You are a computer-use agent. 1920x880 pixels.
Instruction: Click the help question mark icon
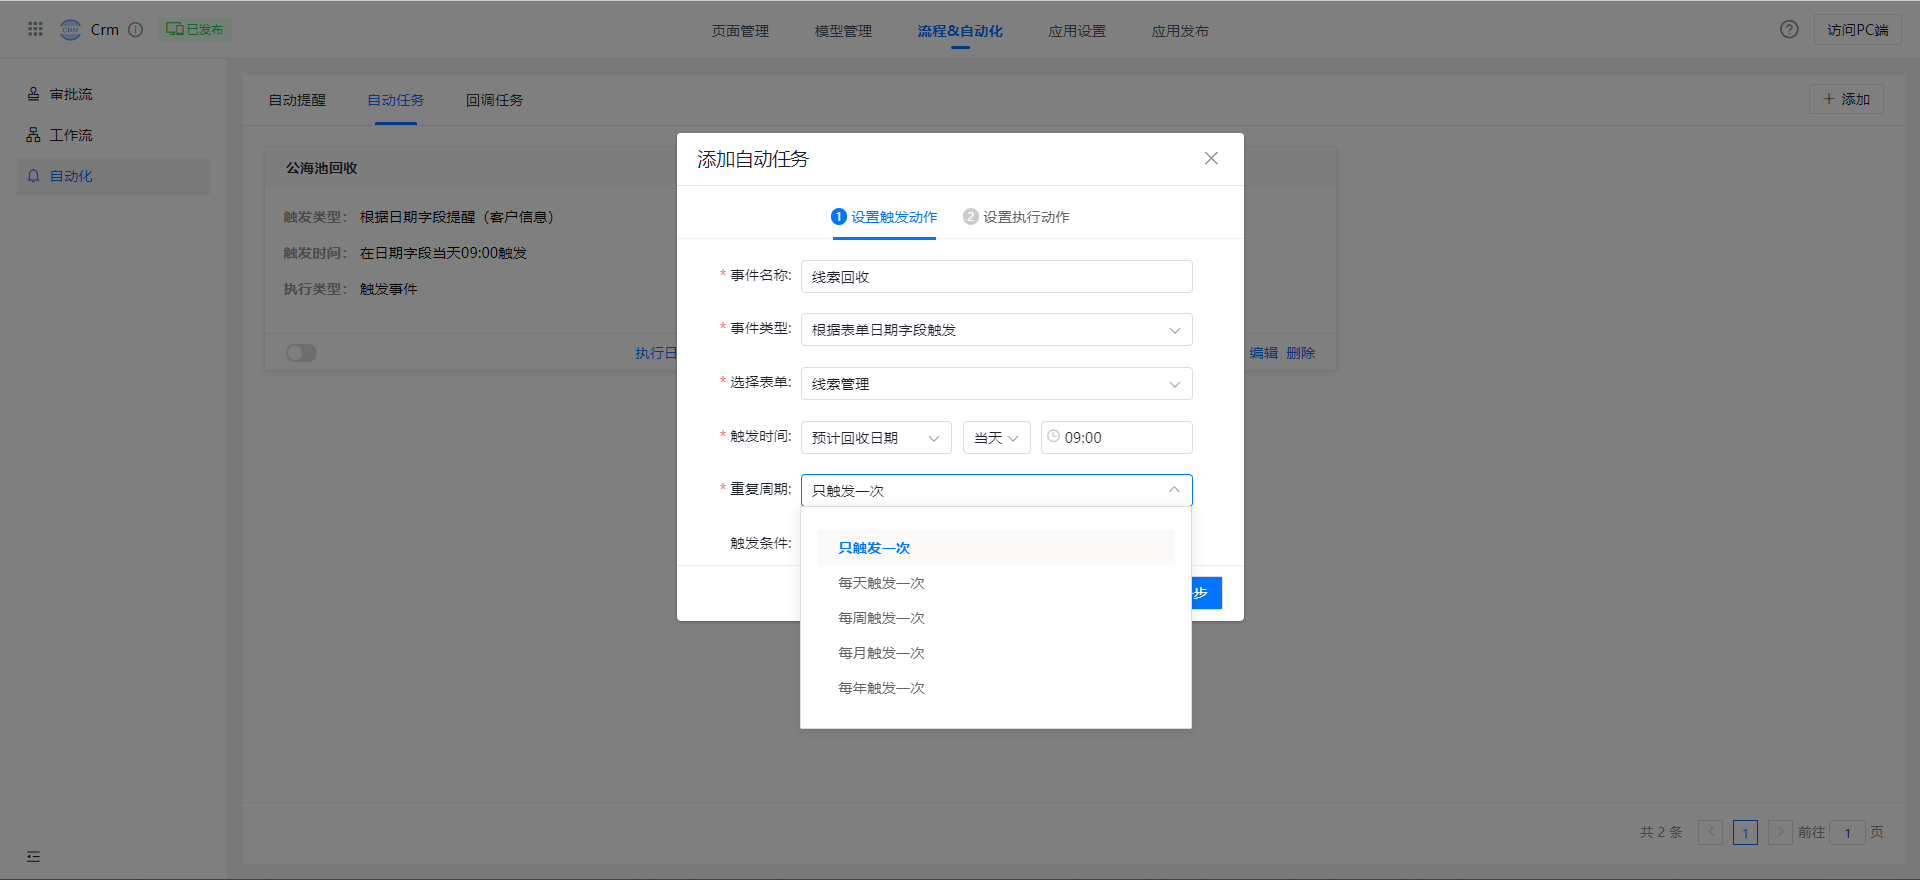[1789, 29]
